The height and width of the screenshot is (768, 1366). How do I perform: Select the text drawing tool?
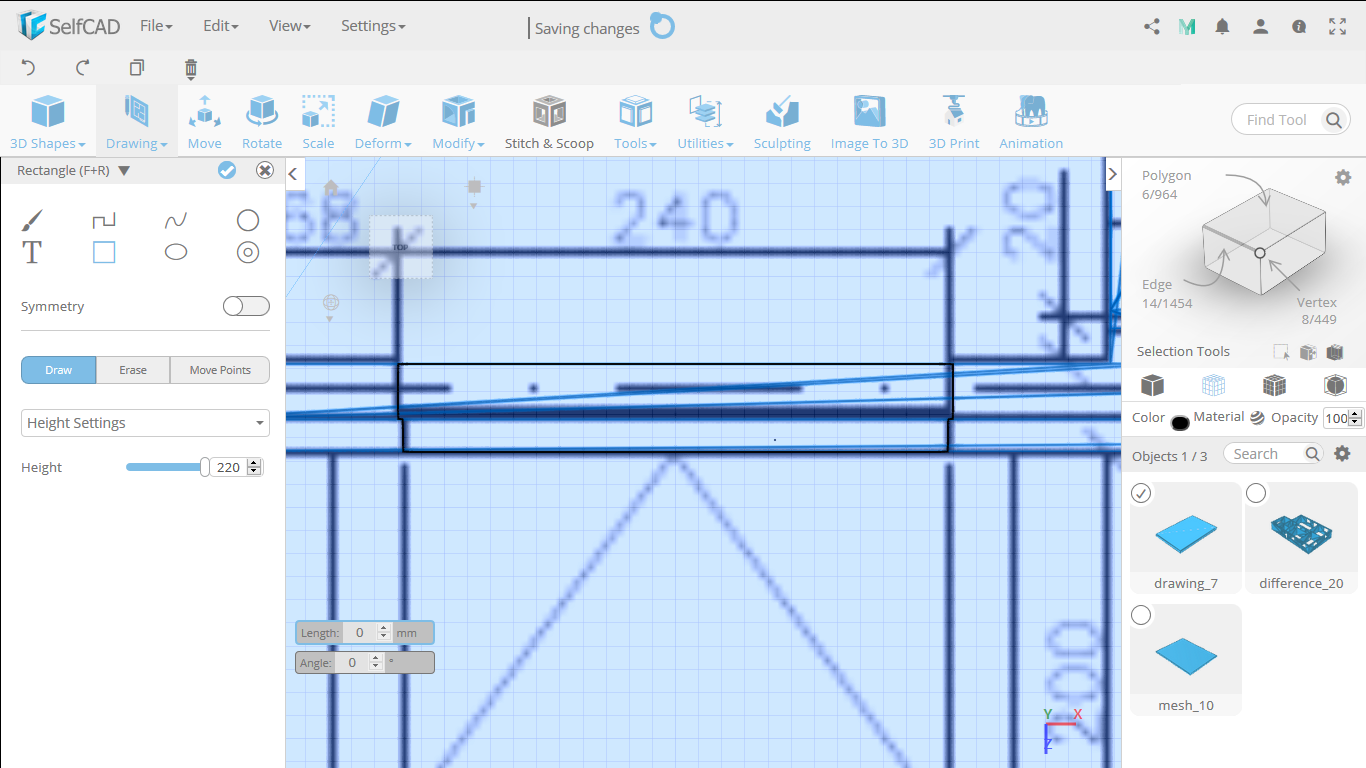pos(32,252)
